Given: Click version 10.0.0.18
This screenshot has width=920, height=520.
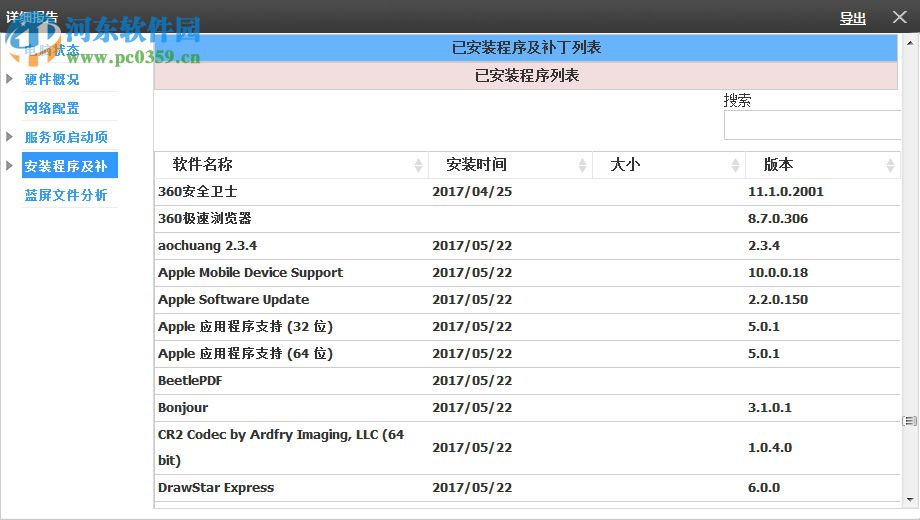Looking at the screenshot, I should 777,273.
